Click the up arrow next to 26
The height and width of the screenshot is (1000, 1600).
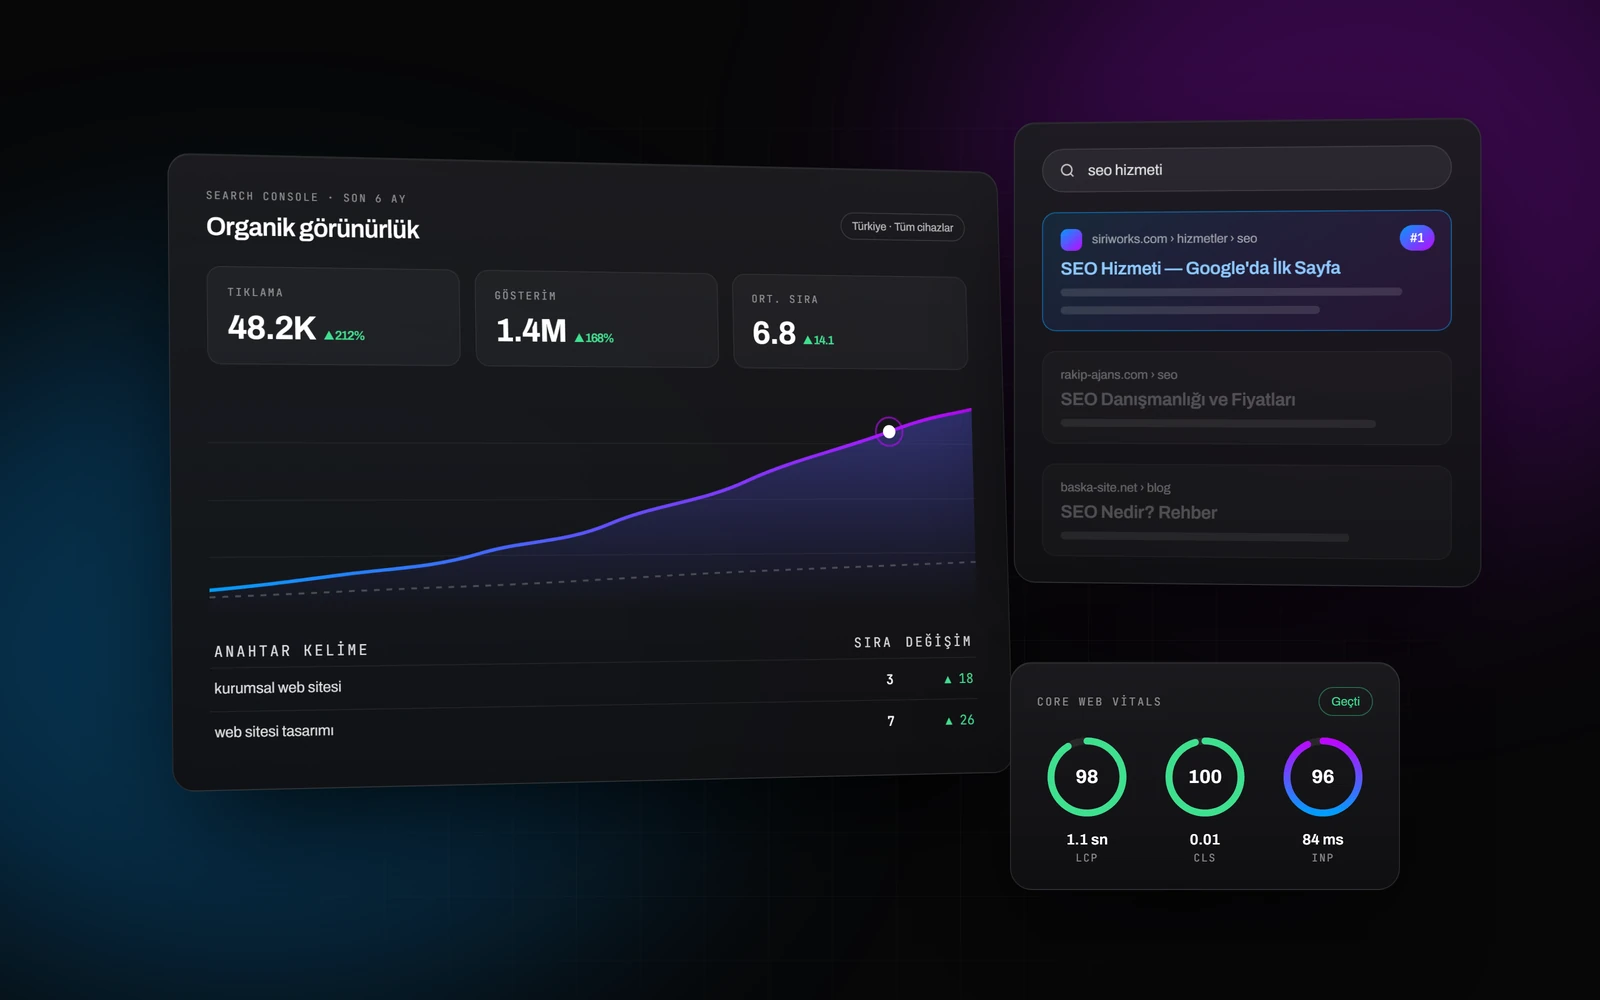click(x=949, y=721)
